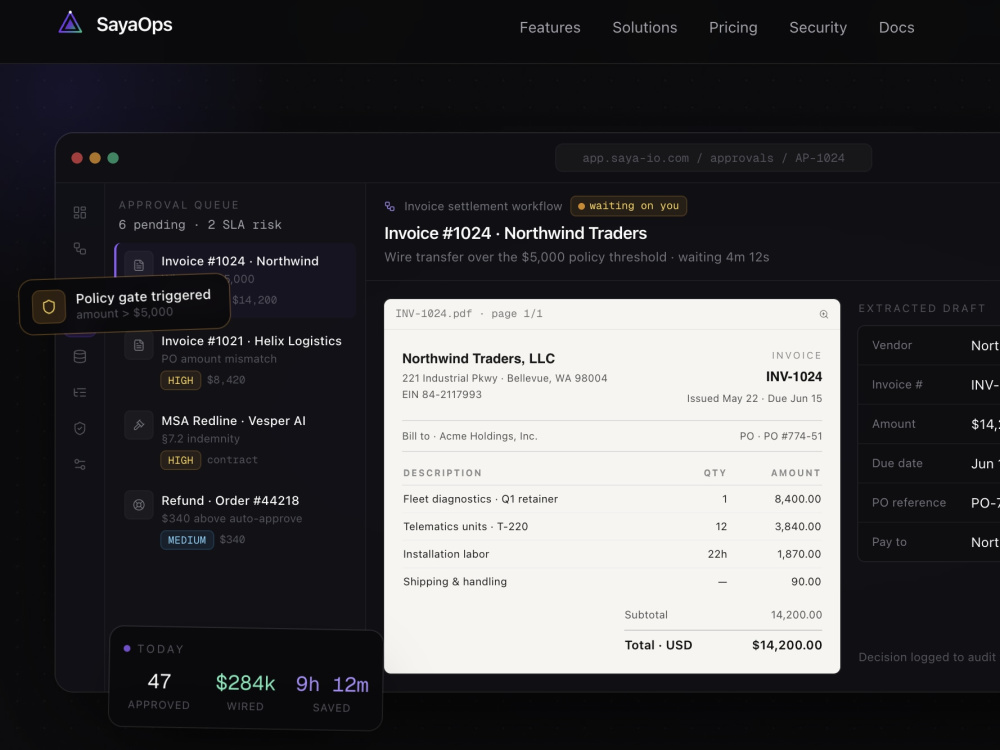1000x750 pixels.
Task: Select MSA Redline · Vesper AI queue item
Action: coord(235,440)
